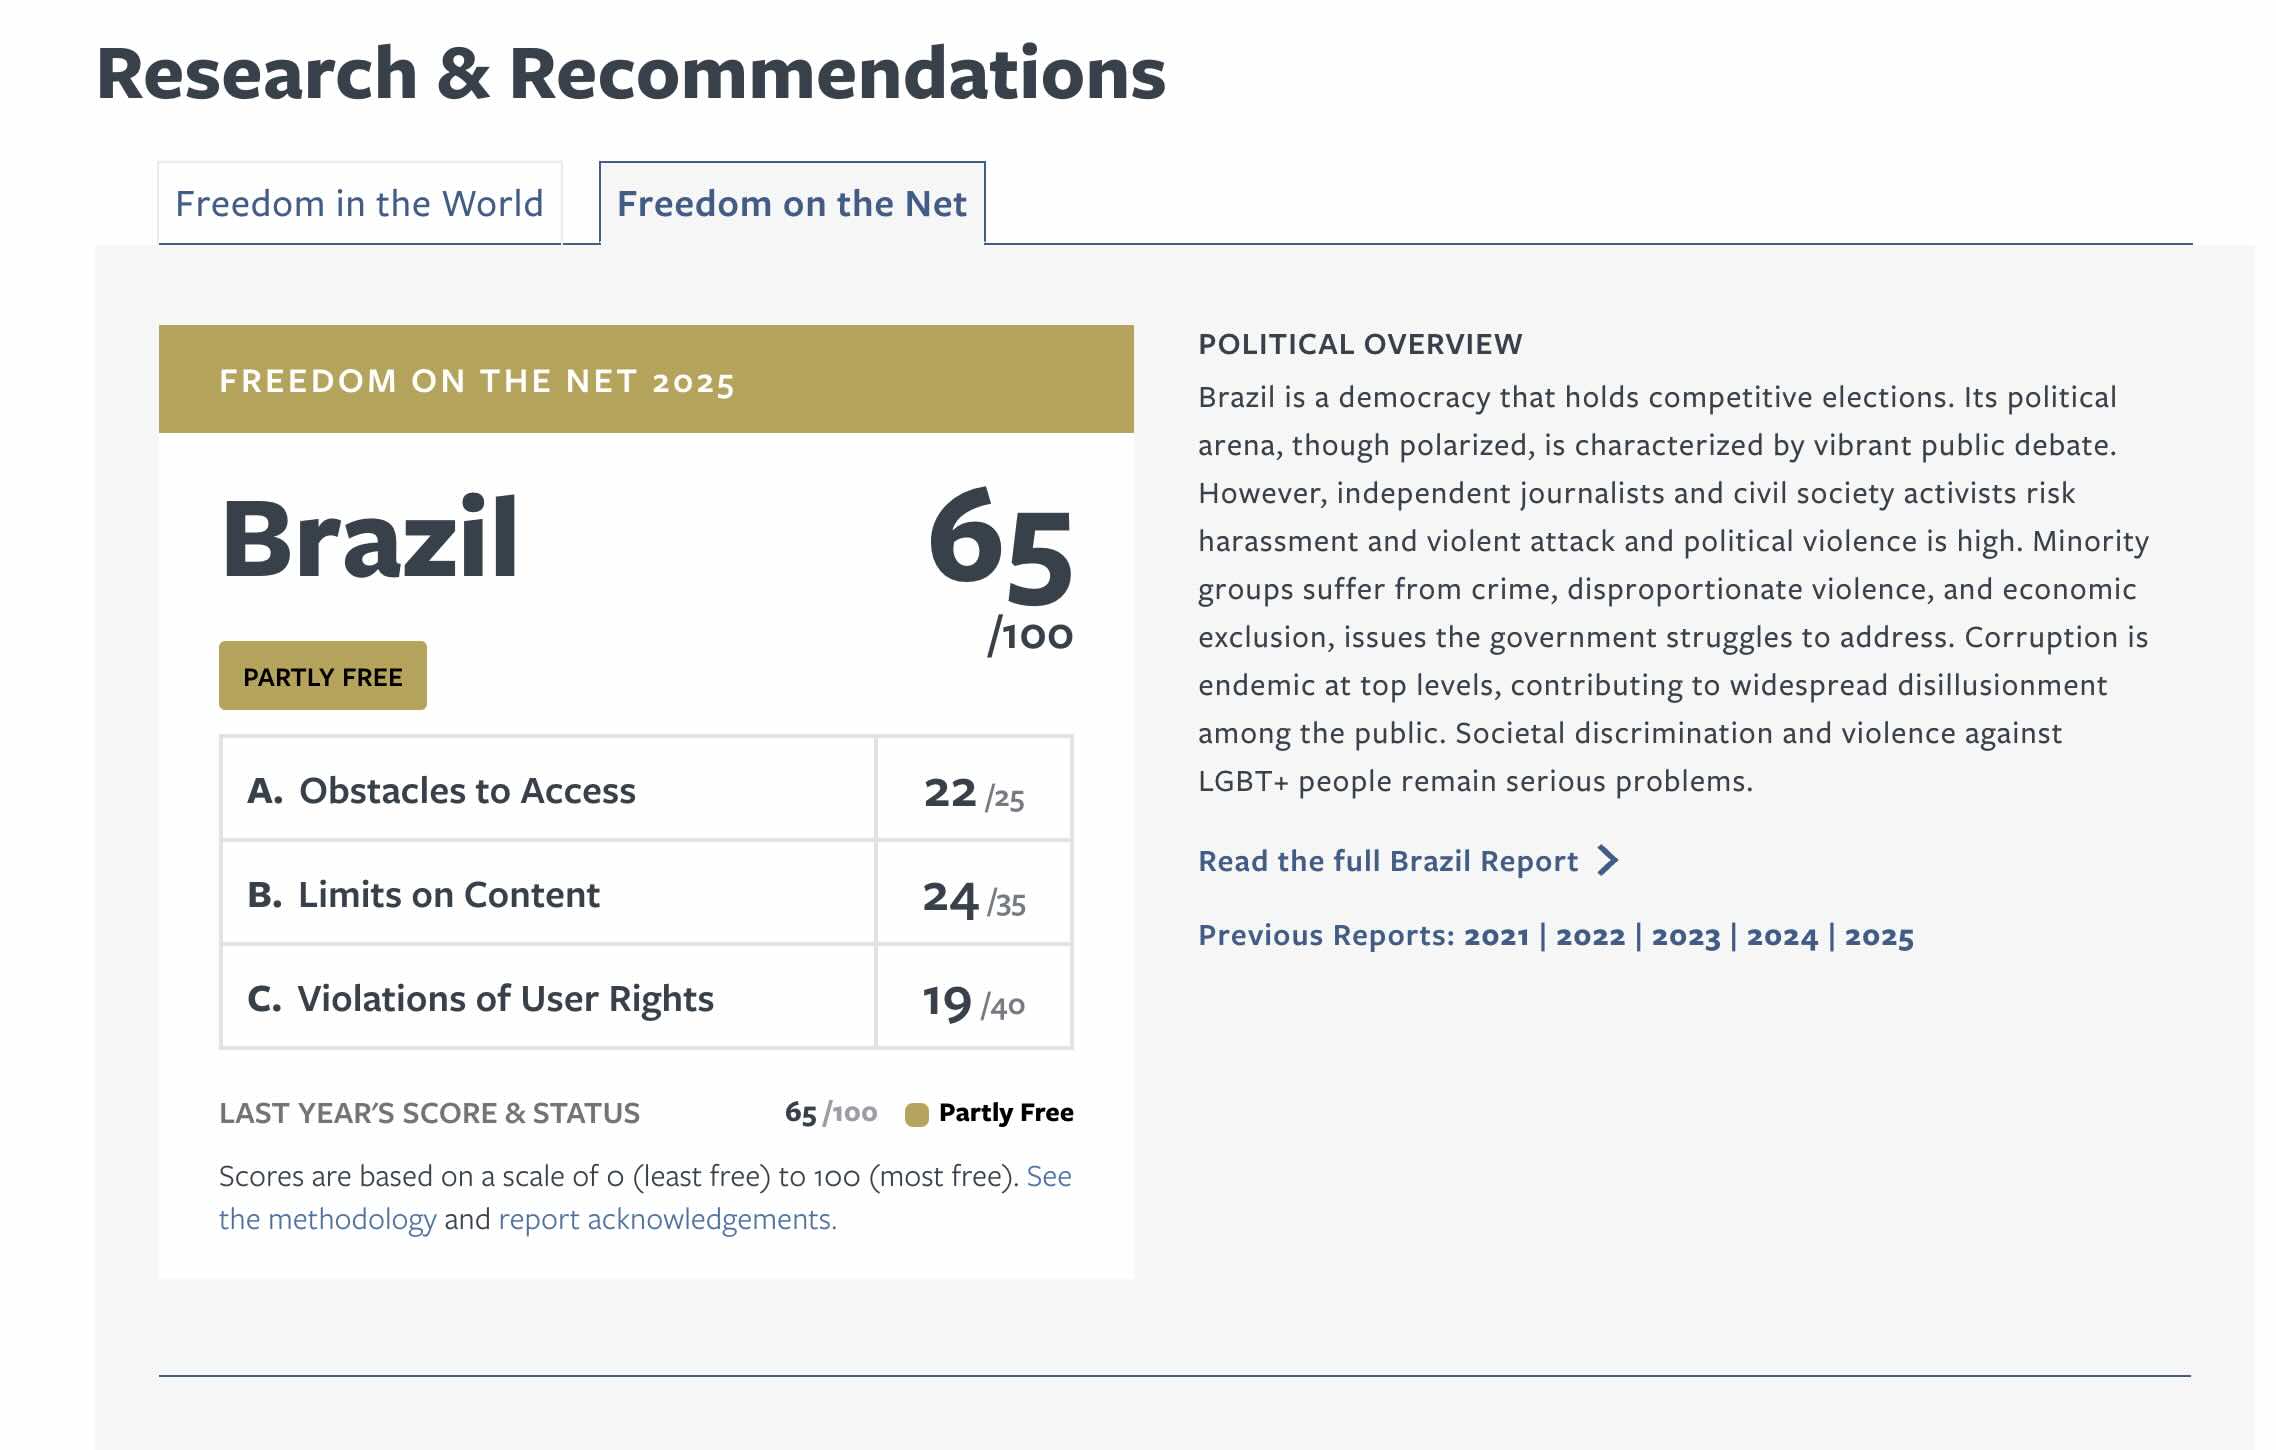This screenshot has height=1450, width=2276.
Task: Select the Freedom on the Net tab
Action: pyautogui.click(x=791, y=204)
